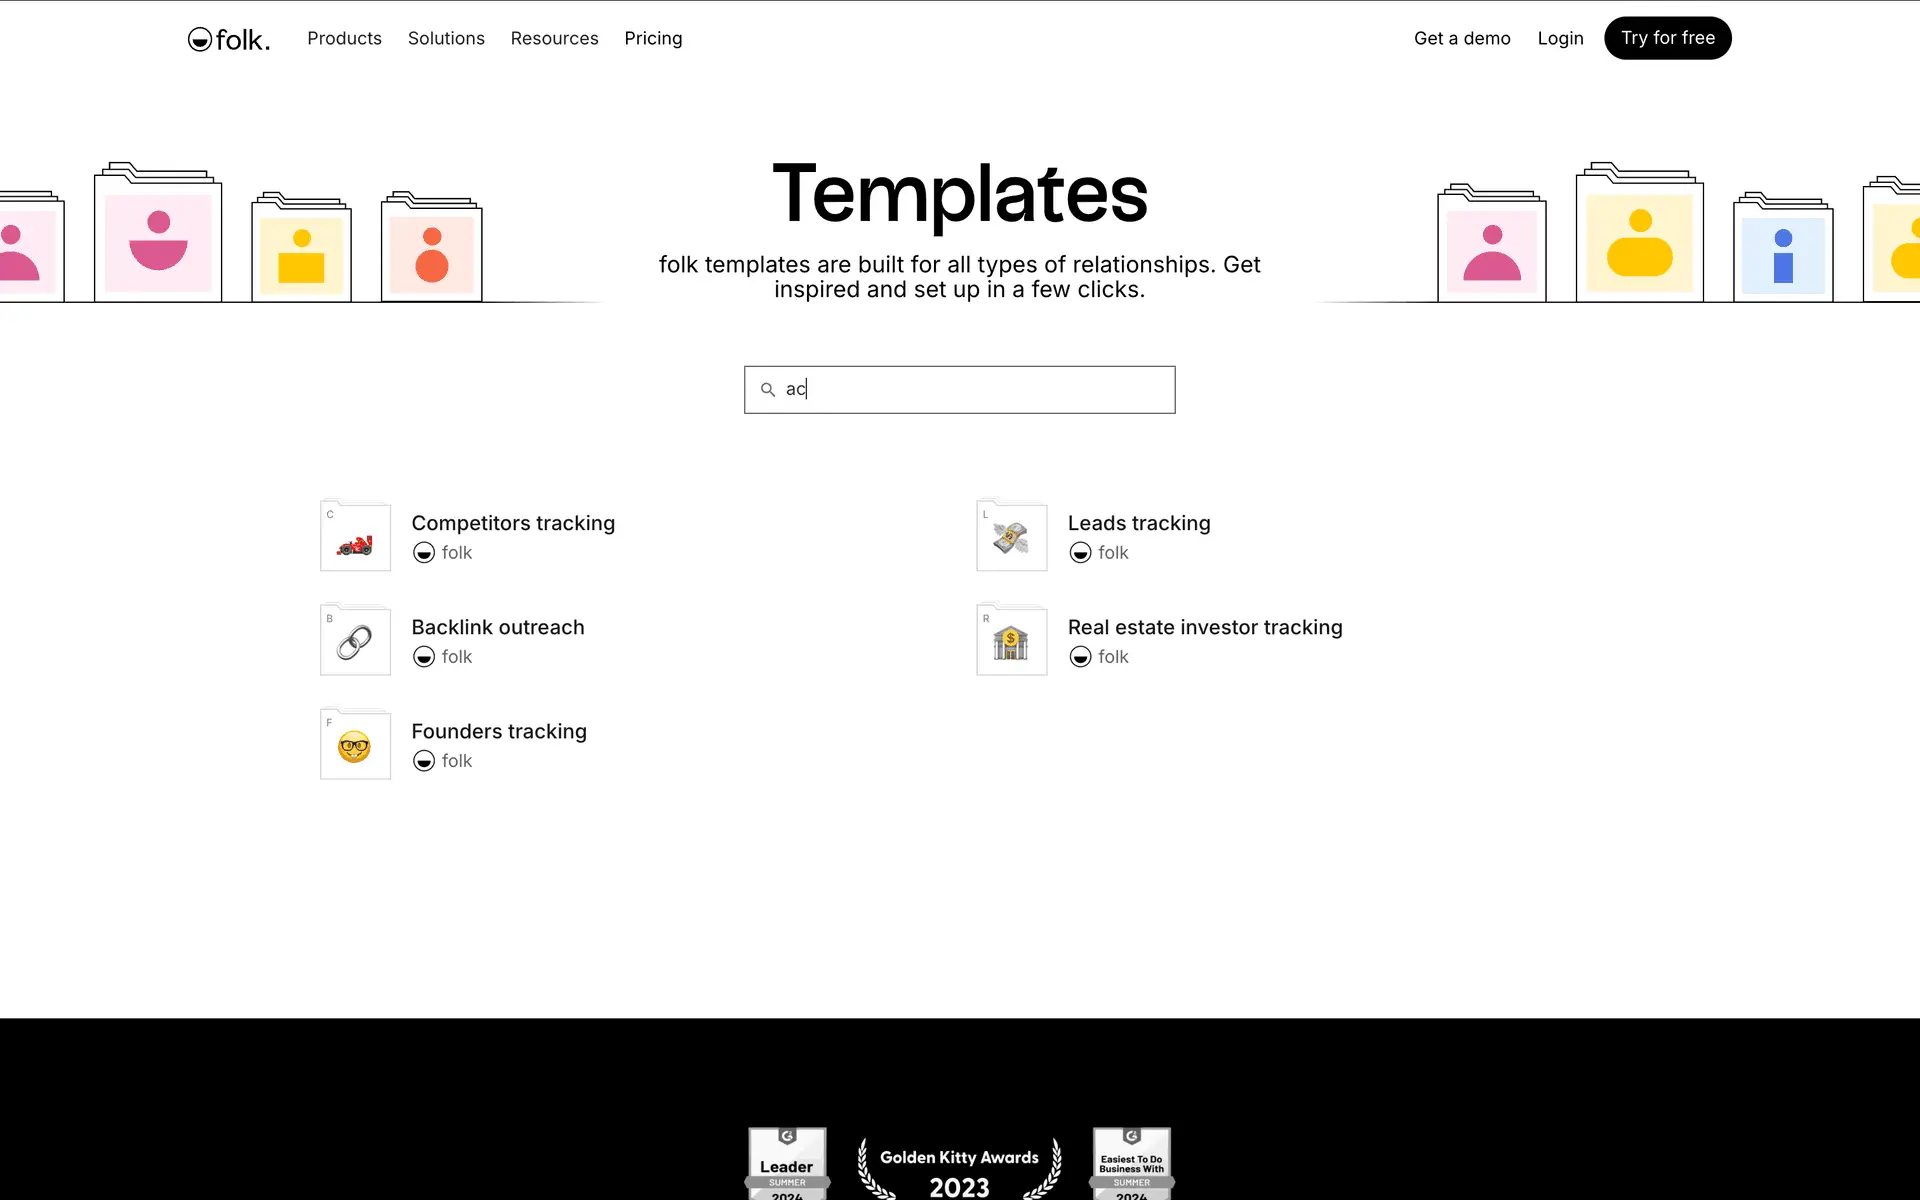Go to the Pricing page
This screenshot has width=1920, height=1200.
point(653,38)
